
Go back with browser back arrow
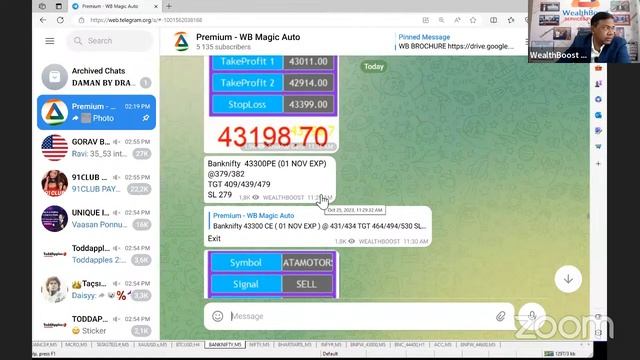pos(43,20)
